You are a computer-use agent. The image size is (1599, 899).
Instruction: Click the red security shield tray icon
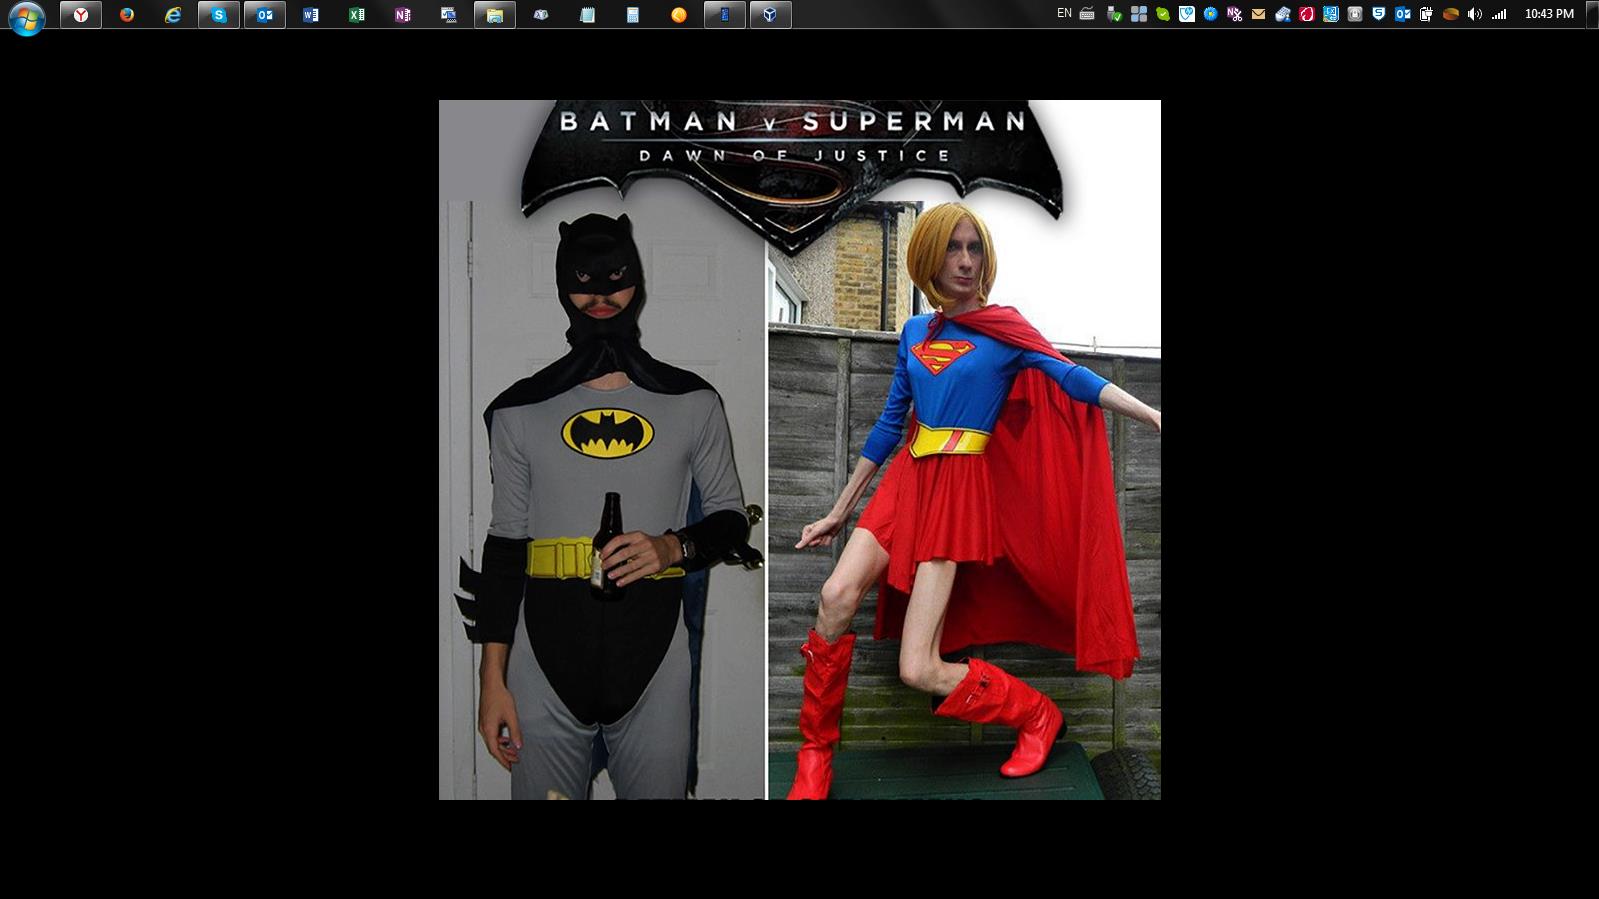pos(1307,14)
